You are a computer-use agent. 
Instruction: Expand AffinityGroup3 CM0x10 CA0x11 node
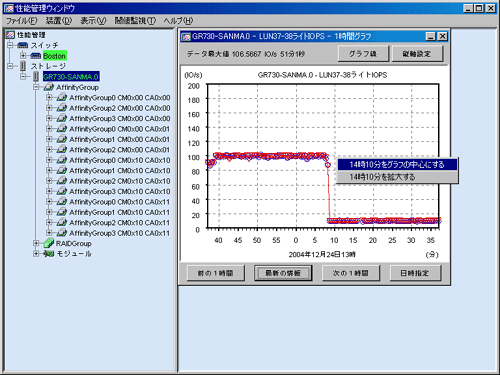click(49, 233)
